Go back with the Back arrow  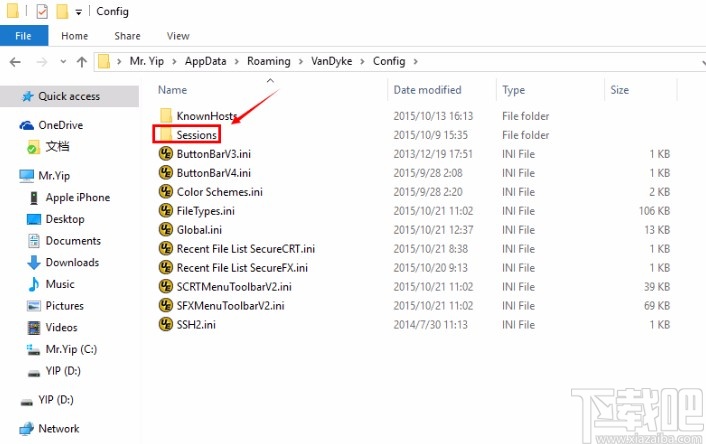pos(15,62)
